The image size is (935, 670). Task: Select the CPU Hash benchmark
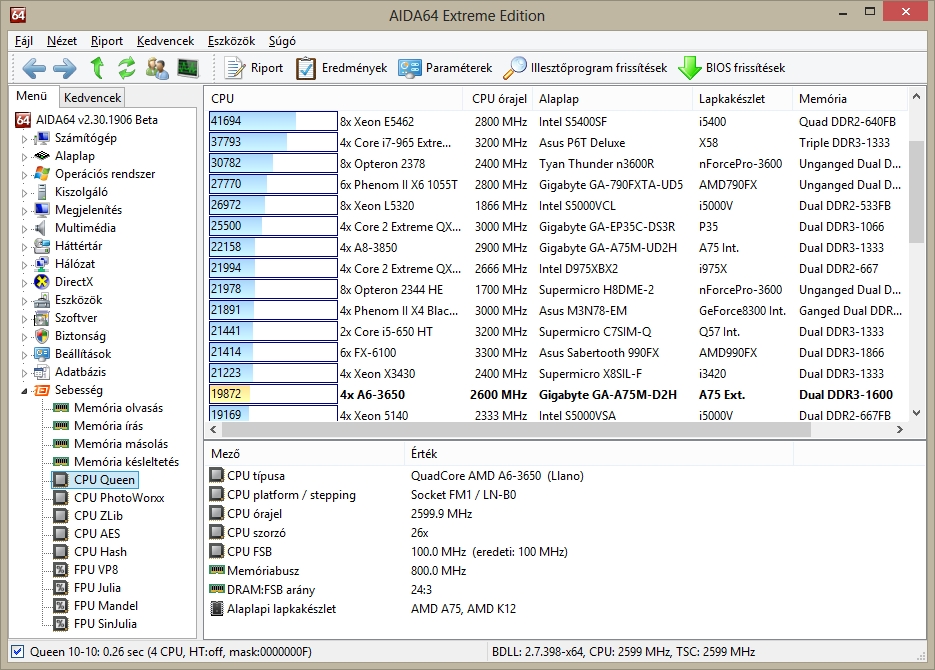coord(100,551)
